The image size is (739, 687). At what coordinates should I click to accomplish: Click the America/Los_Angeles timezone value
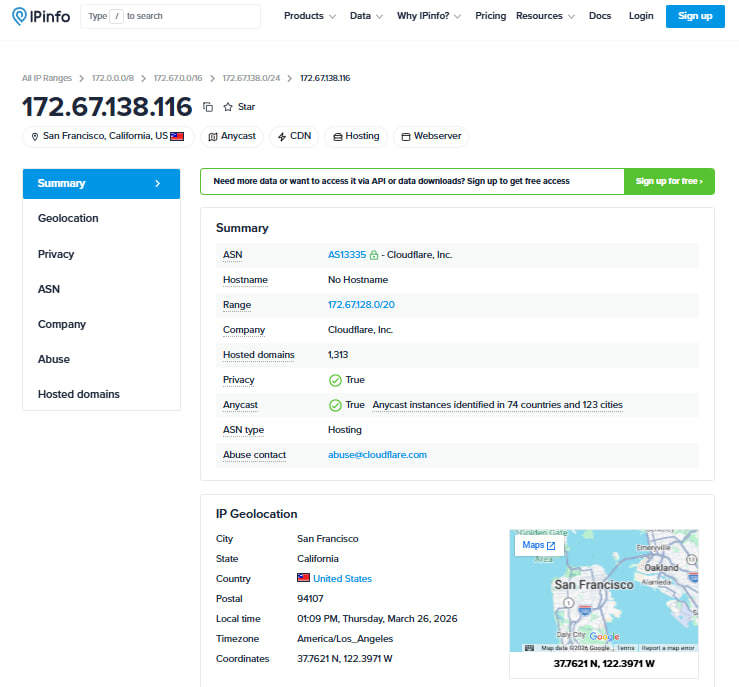pyautogui.click(x=345, y=639)
